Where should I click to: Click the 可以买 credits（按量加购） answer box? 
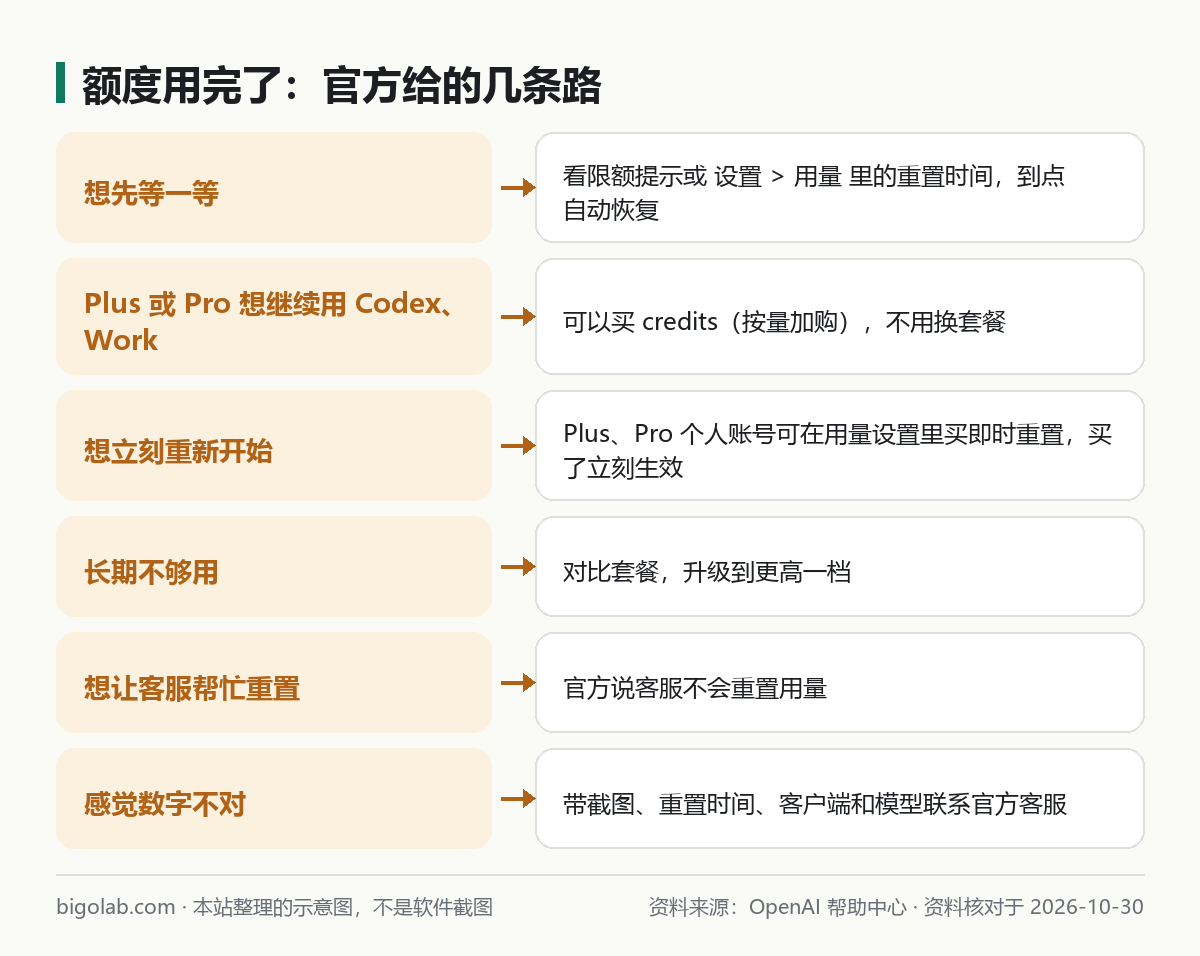840,316
